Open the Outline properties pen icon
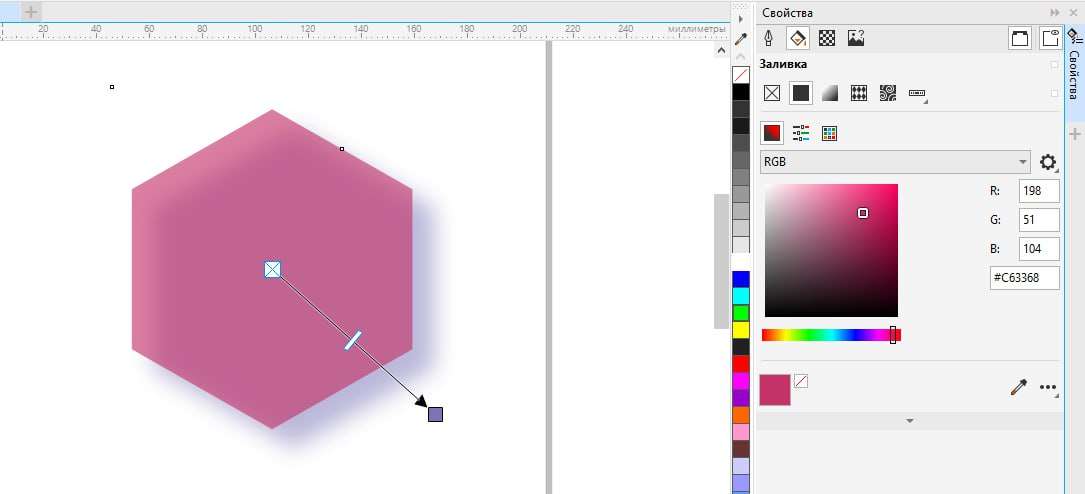 (x=769, y=37)
